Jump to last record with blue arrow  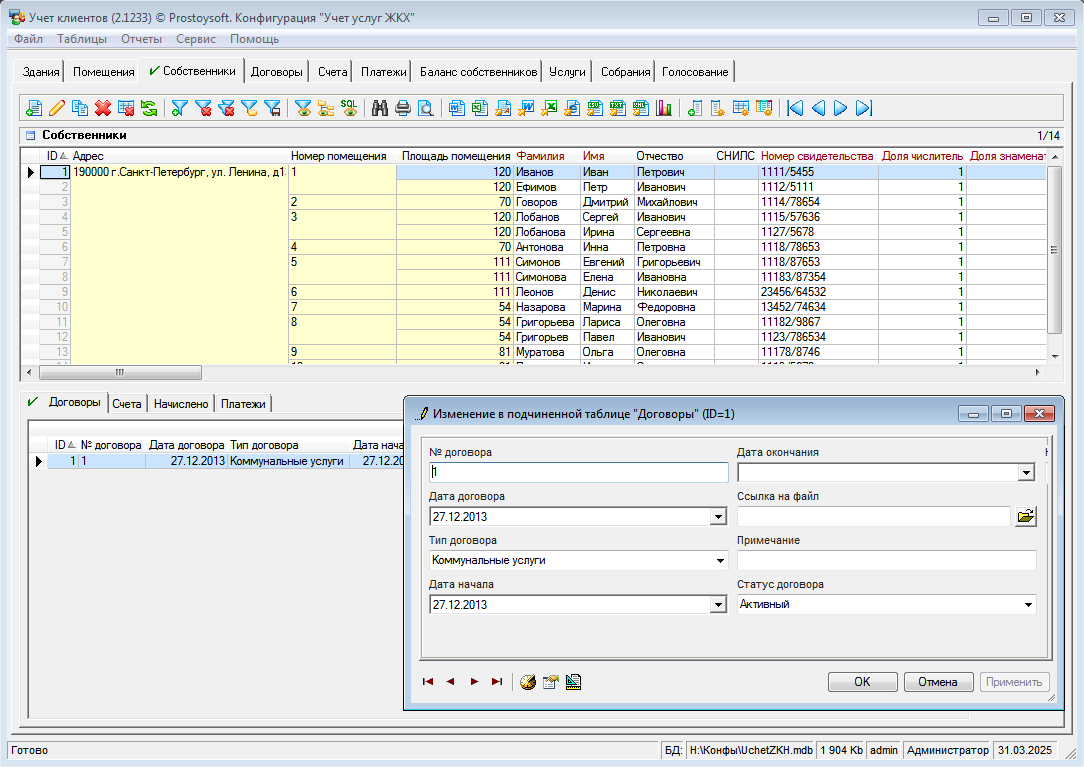click(x=865, y=108)
